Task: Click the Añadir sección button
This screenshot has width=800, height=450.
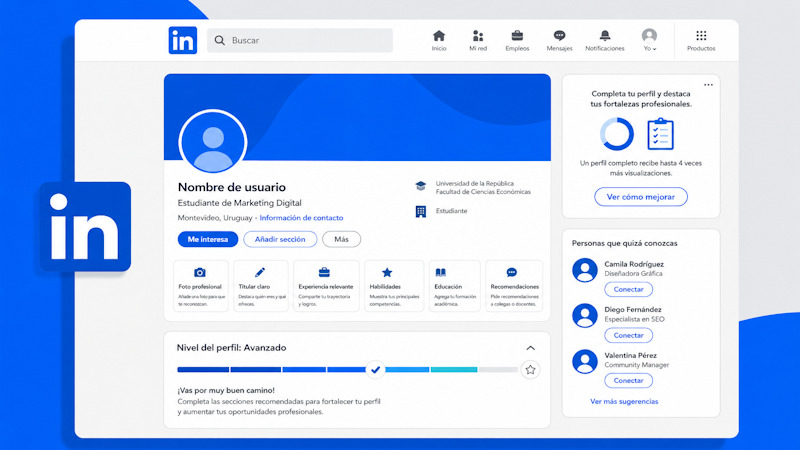Action: [x=280, y=239]
